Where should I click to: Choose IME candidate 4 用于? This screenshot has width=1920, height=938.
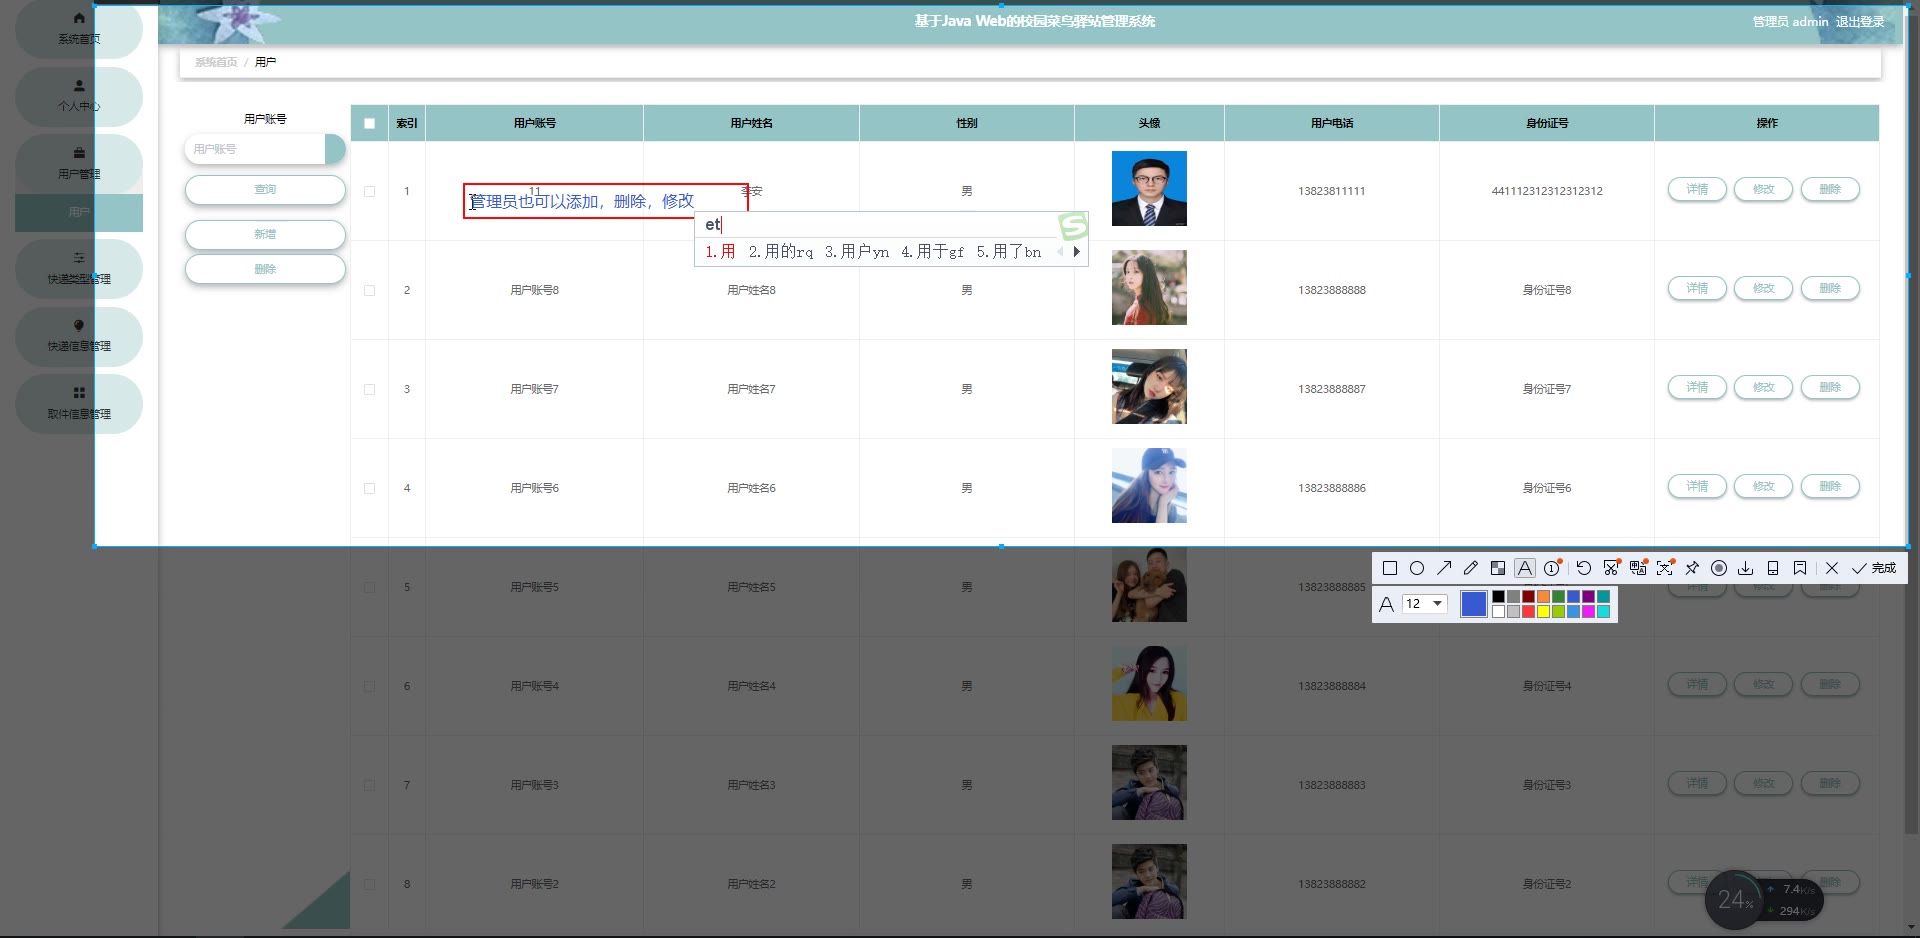[932, 252]
